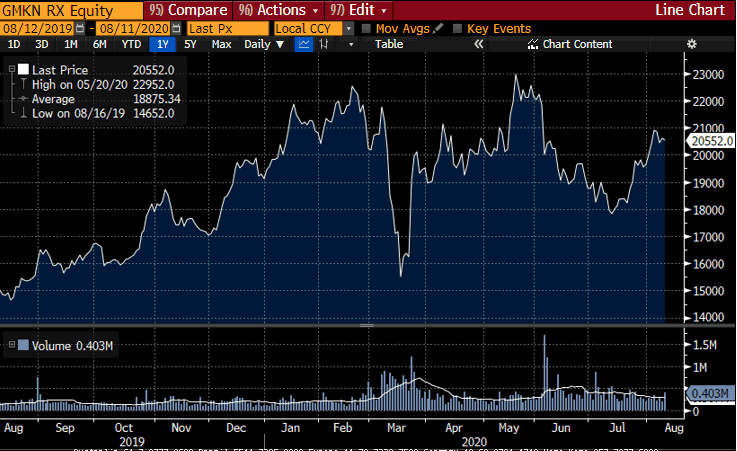The width and height of the screenshot is (737, 451).
Task: Click the double left arrow collapse icon
Action: (479, 44)
